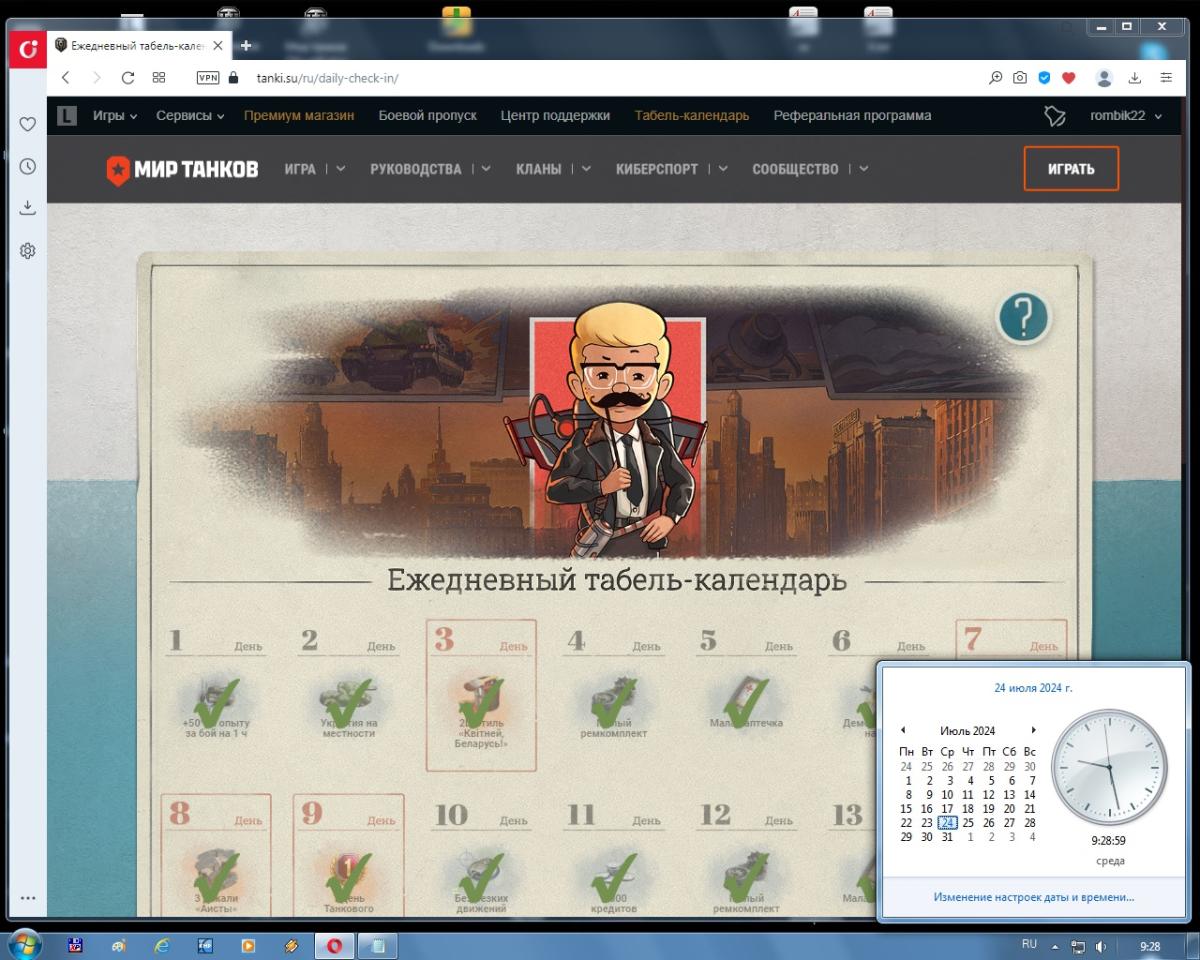Open Боевой пропуск page
Image resolution: width=1200 pixels, height=960 pixels.
coord(427,116)
